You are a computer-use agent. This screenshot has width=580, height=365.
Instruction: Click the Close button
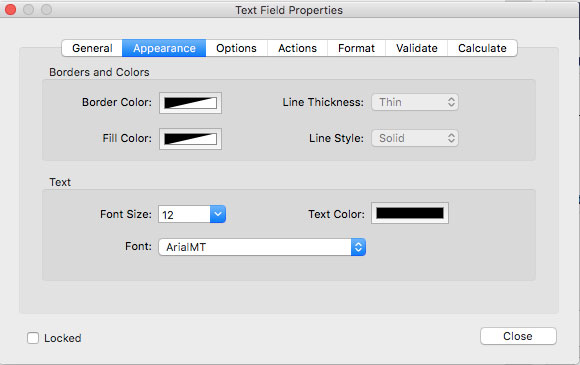pos(518,336)
